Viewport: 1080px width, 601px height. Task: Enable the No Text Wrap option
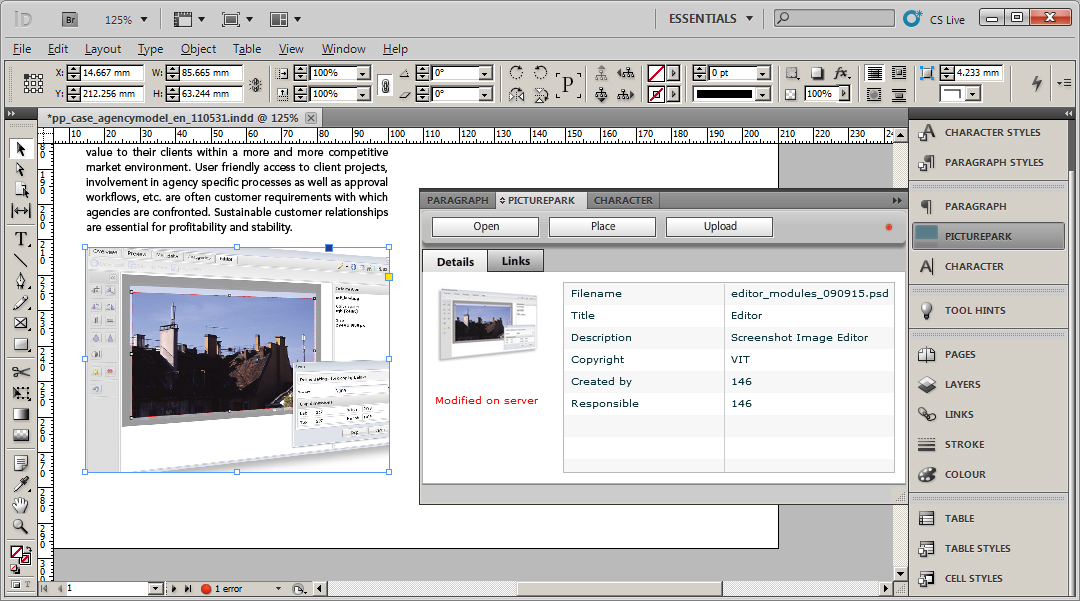[x=874, y=73]
